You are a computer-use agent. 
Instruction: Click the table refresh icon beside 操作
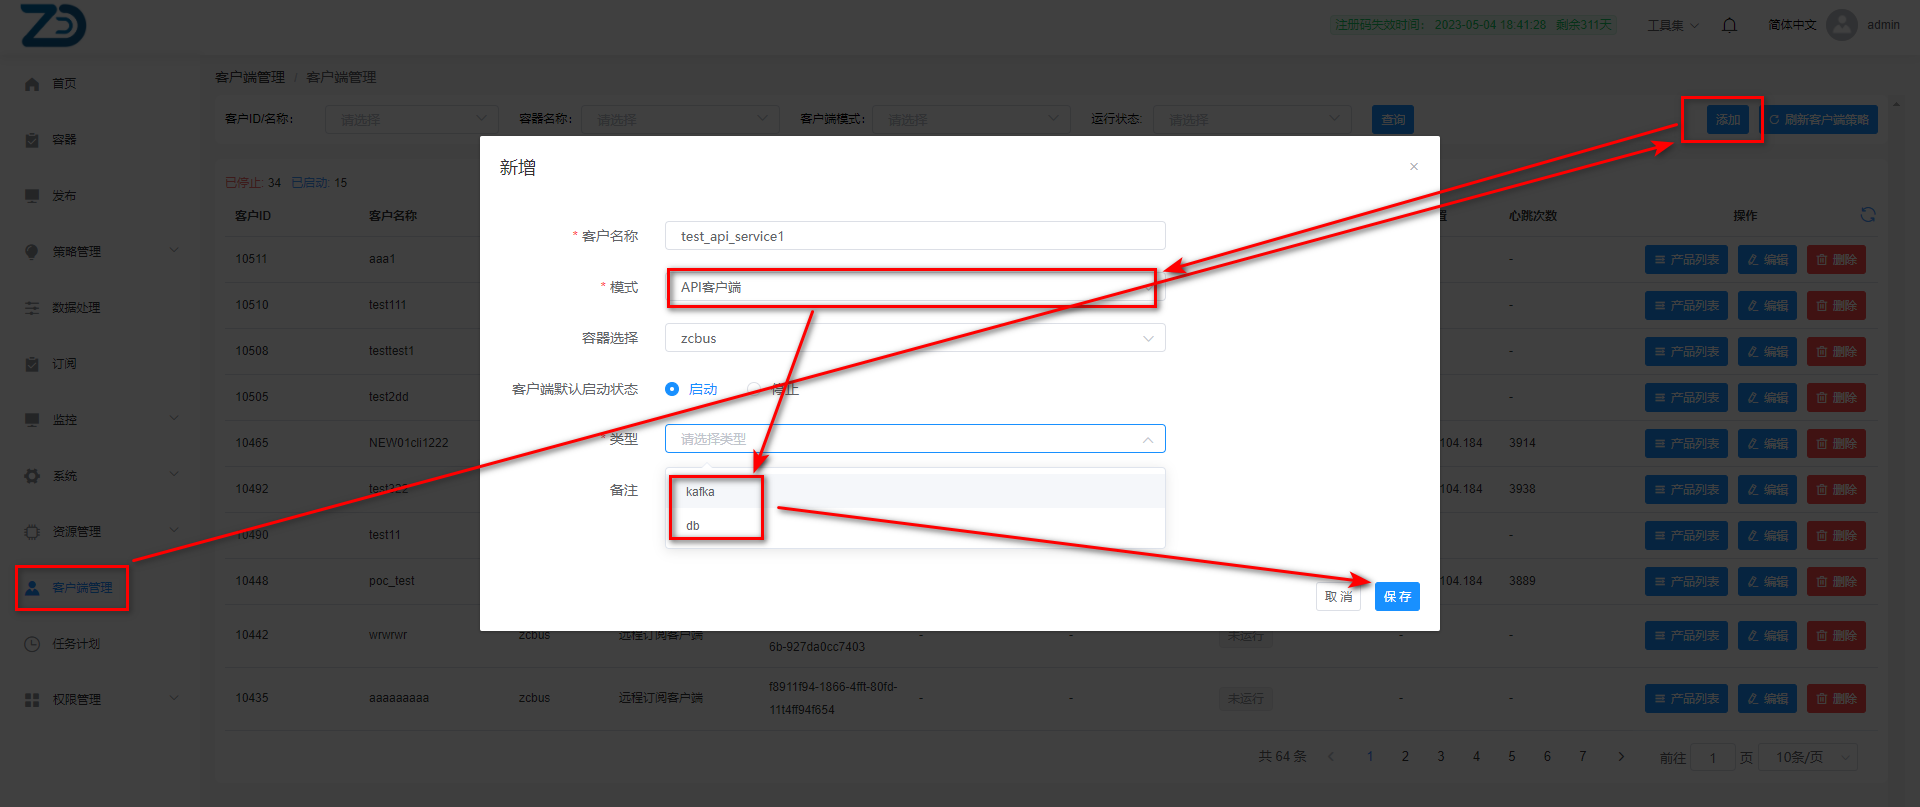(1867, 215)
